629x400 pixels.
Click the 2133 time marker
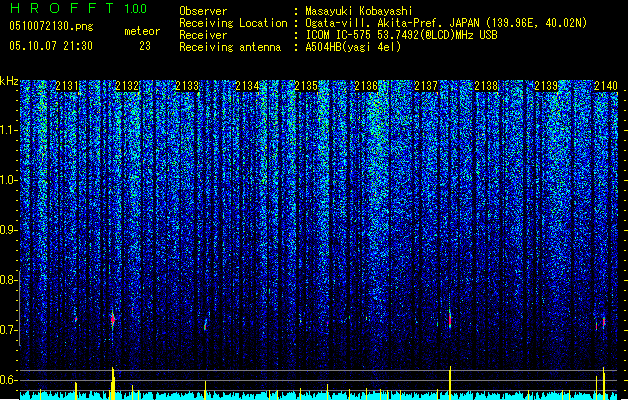coord(187,86)
